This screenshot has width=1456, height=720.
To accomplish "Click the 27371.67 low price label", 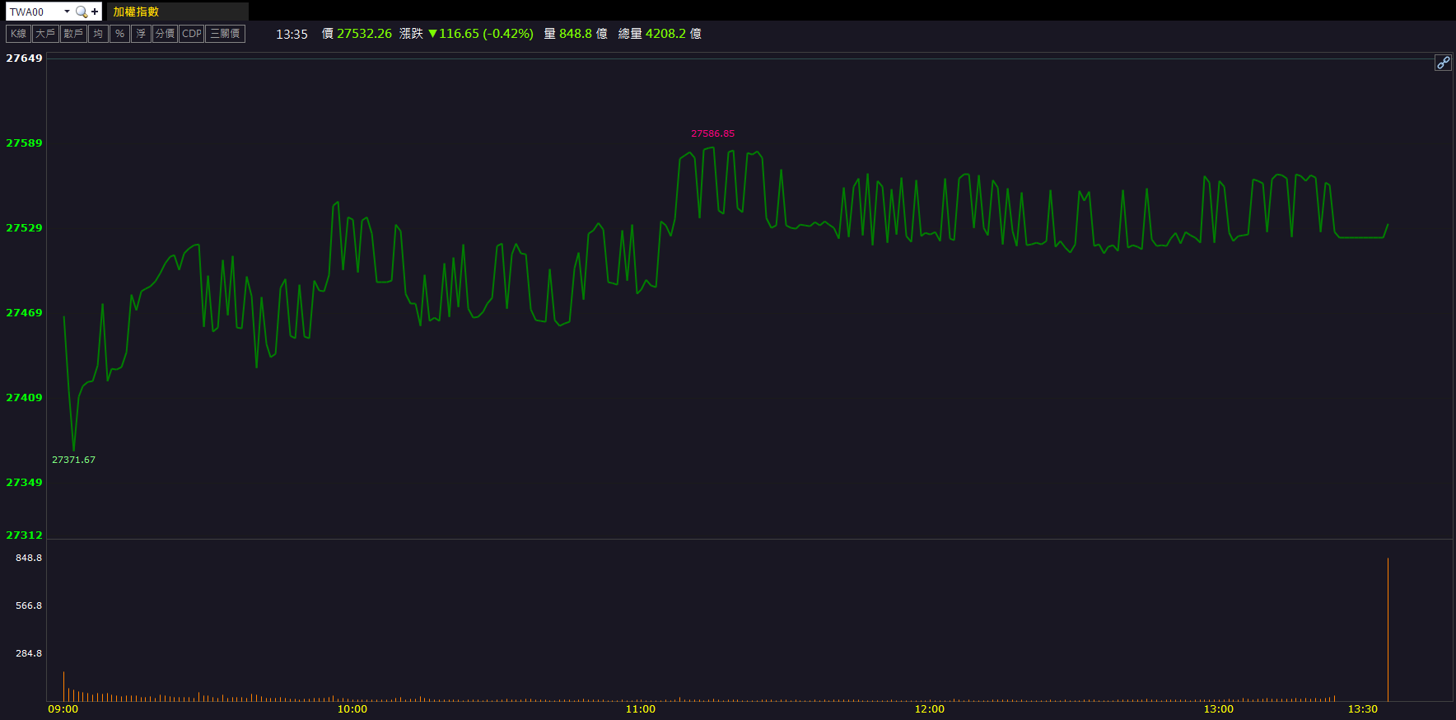I will [74, 460].
